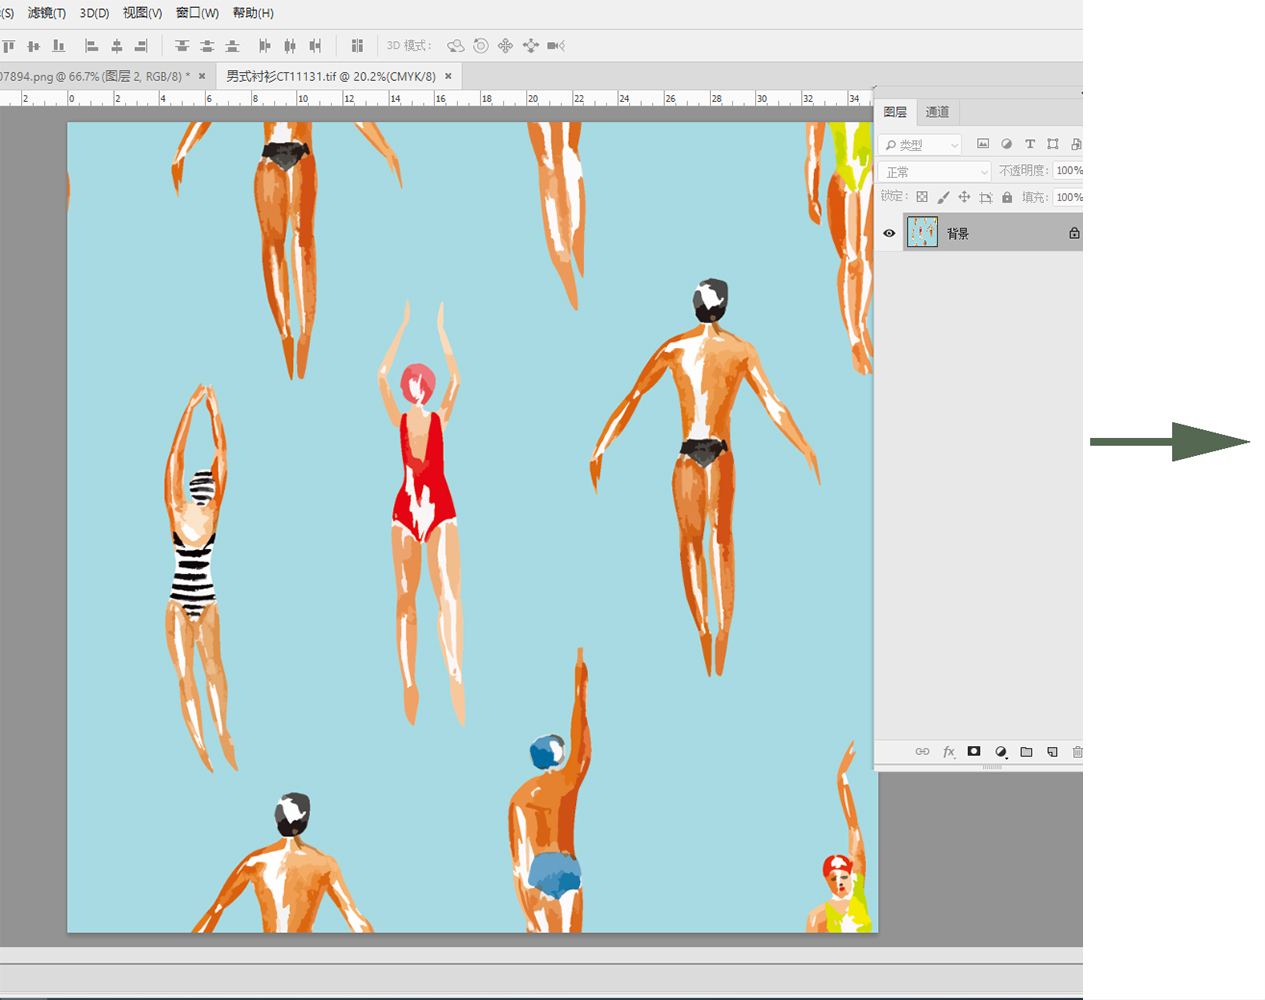Close the 男式衬衫CT11131.tif document tab
1265x1000 pixels.
tap(448, 76)
